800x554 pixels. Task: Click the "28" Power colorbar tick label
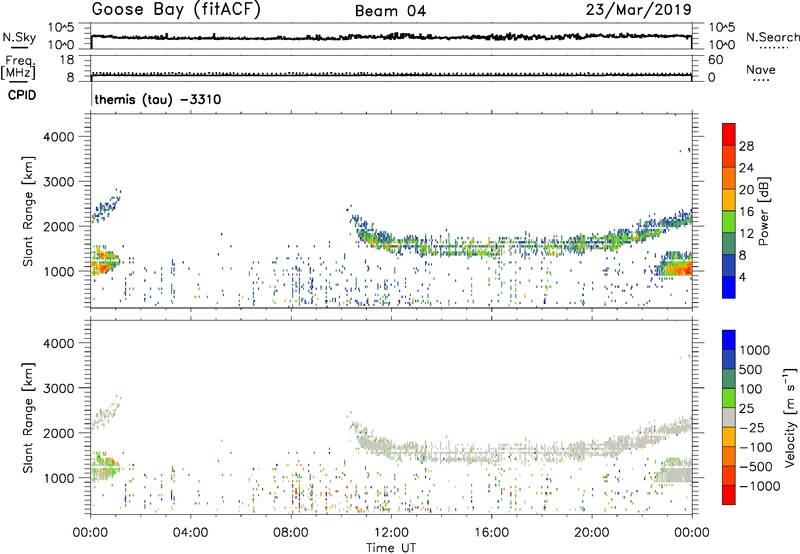pyautogui.click(x=746, y=146)
